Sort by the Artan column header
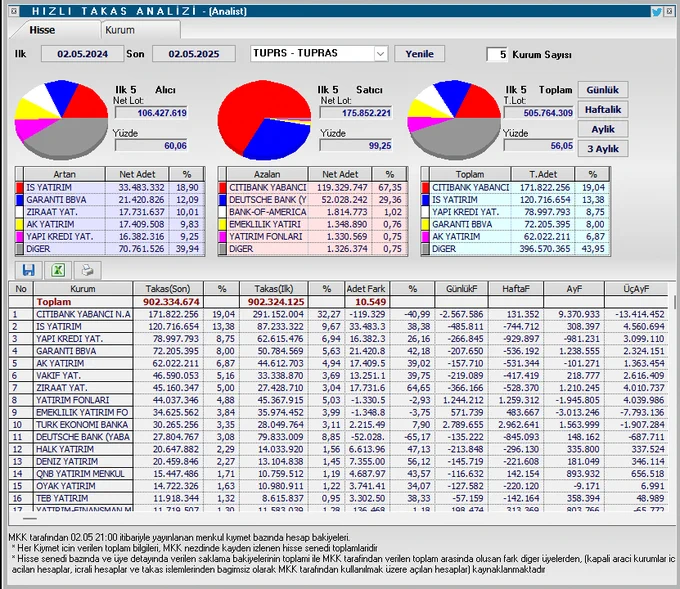Viewport: 680px width, 589px height. (64, 174)
